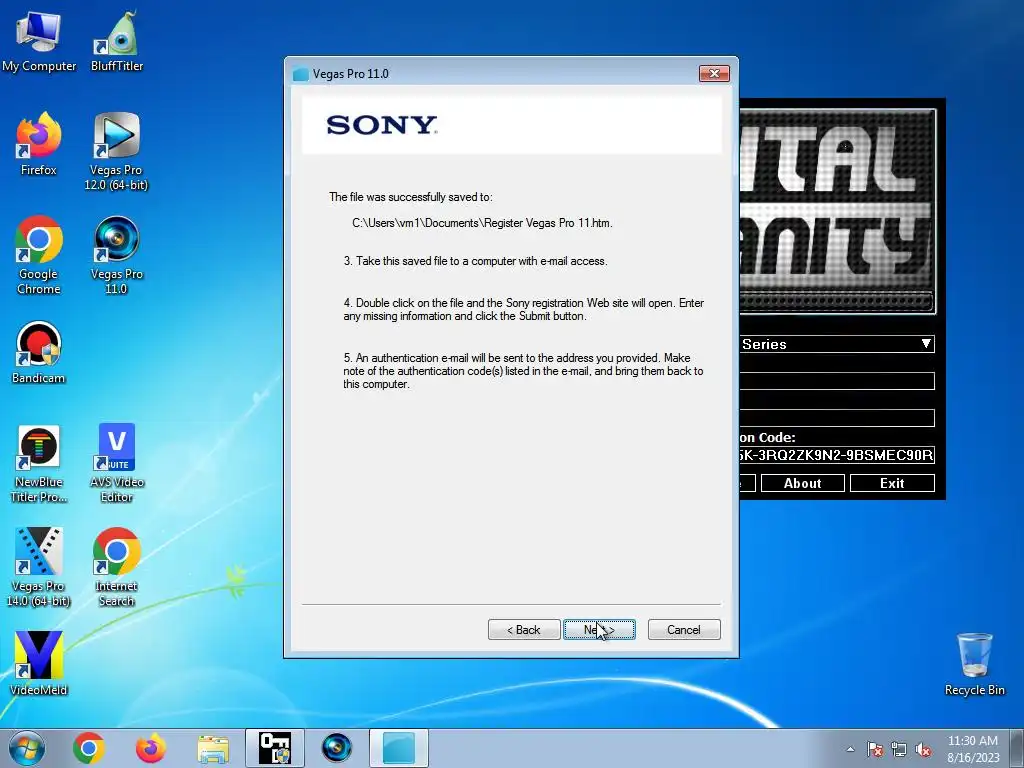Click Exit in the keygen window
This screenshot has height=768, width=1024.
pyautogui.click(x=892, y=483)
